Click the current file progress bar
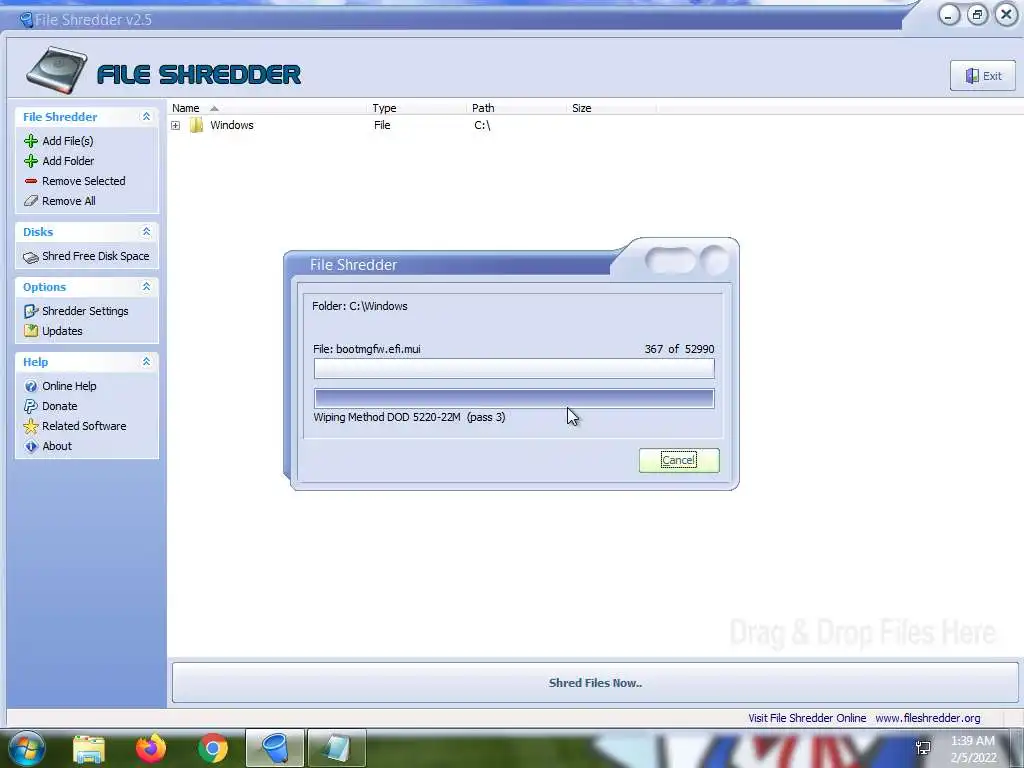1024x768 pixels. coord(514,368)
